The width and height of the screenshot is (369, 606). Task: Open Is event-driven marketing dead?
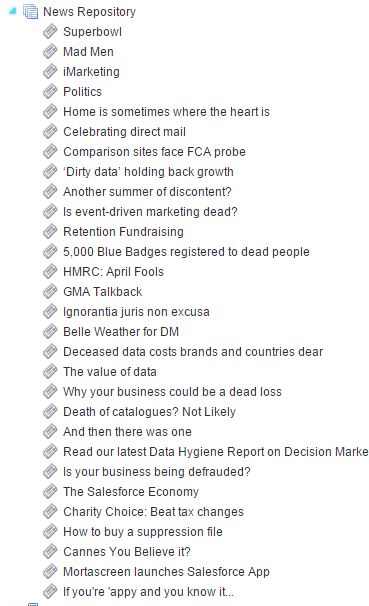(150, 212)
